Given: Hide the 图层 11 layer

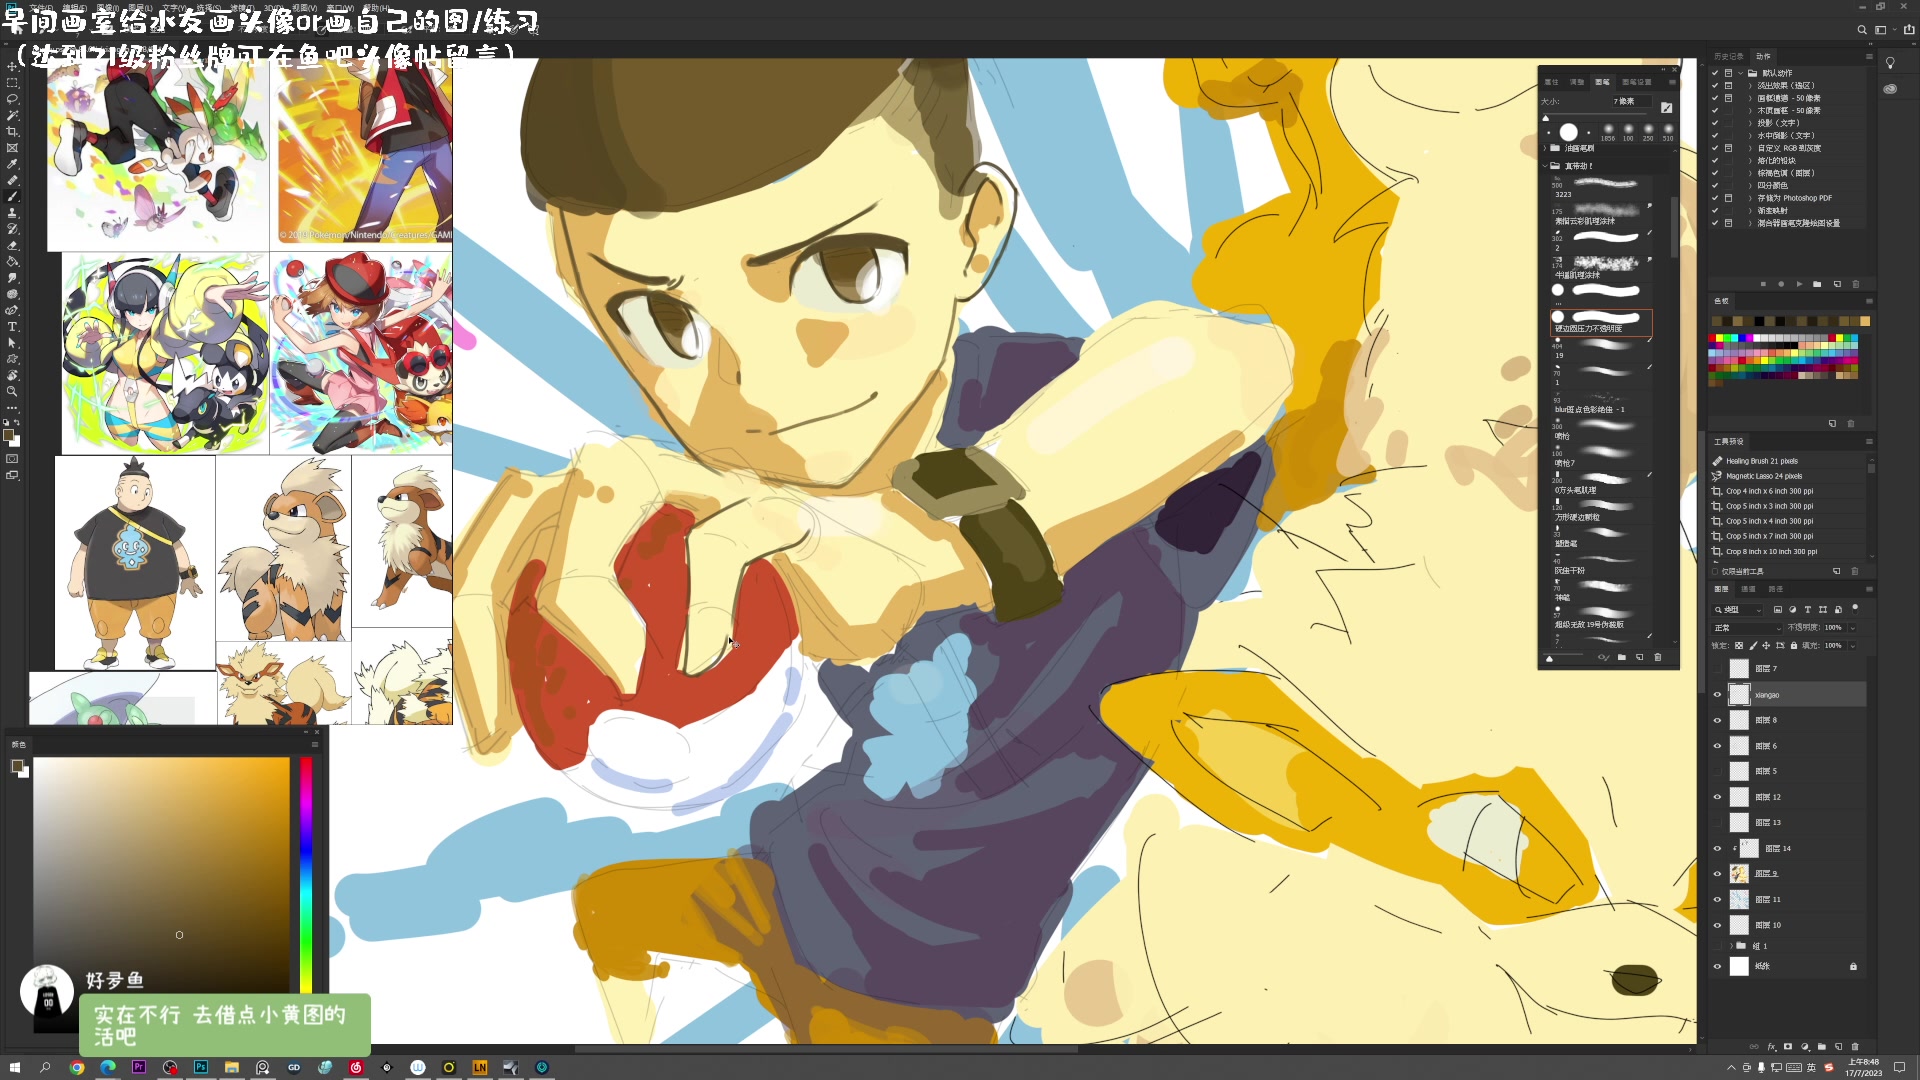Looking at the screenshot, I should 1718,900.
